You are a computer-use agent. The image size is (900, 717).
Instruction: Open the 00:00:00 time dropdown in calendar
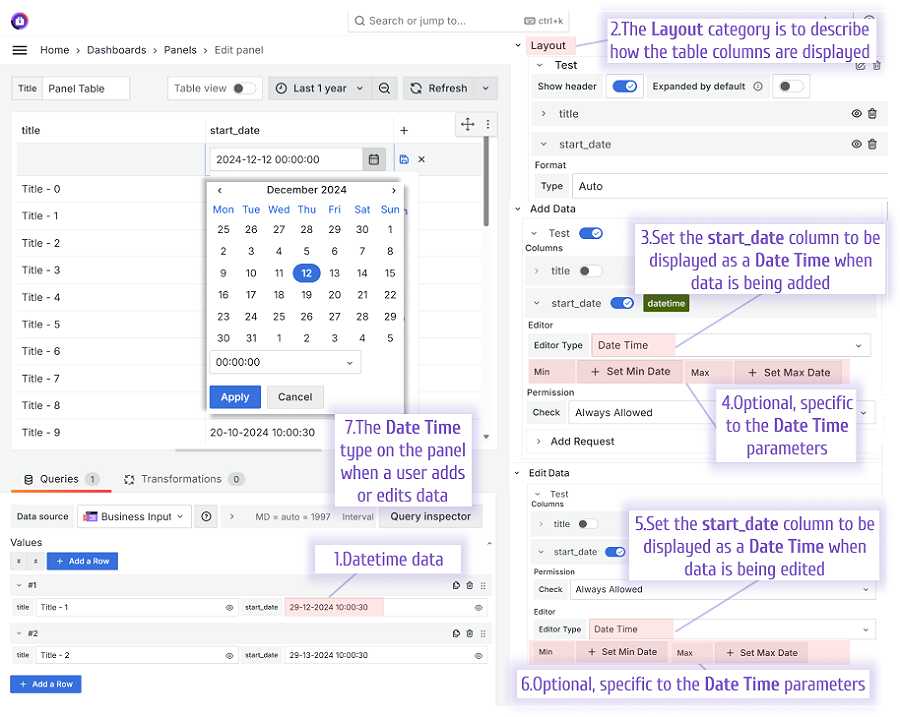click(x=285, y=362)
